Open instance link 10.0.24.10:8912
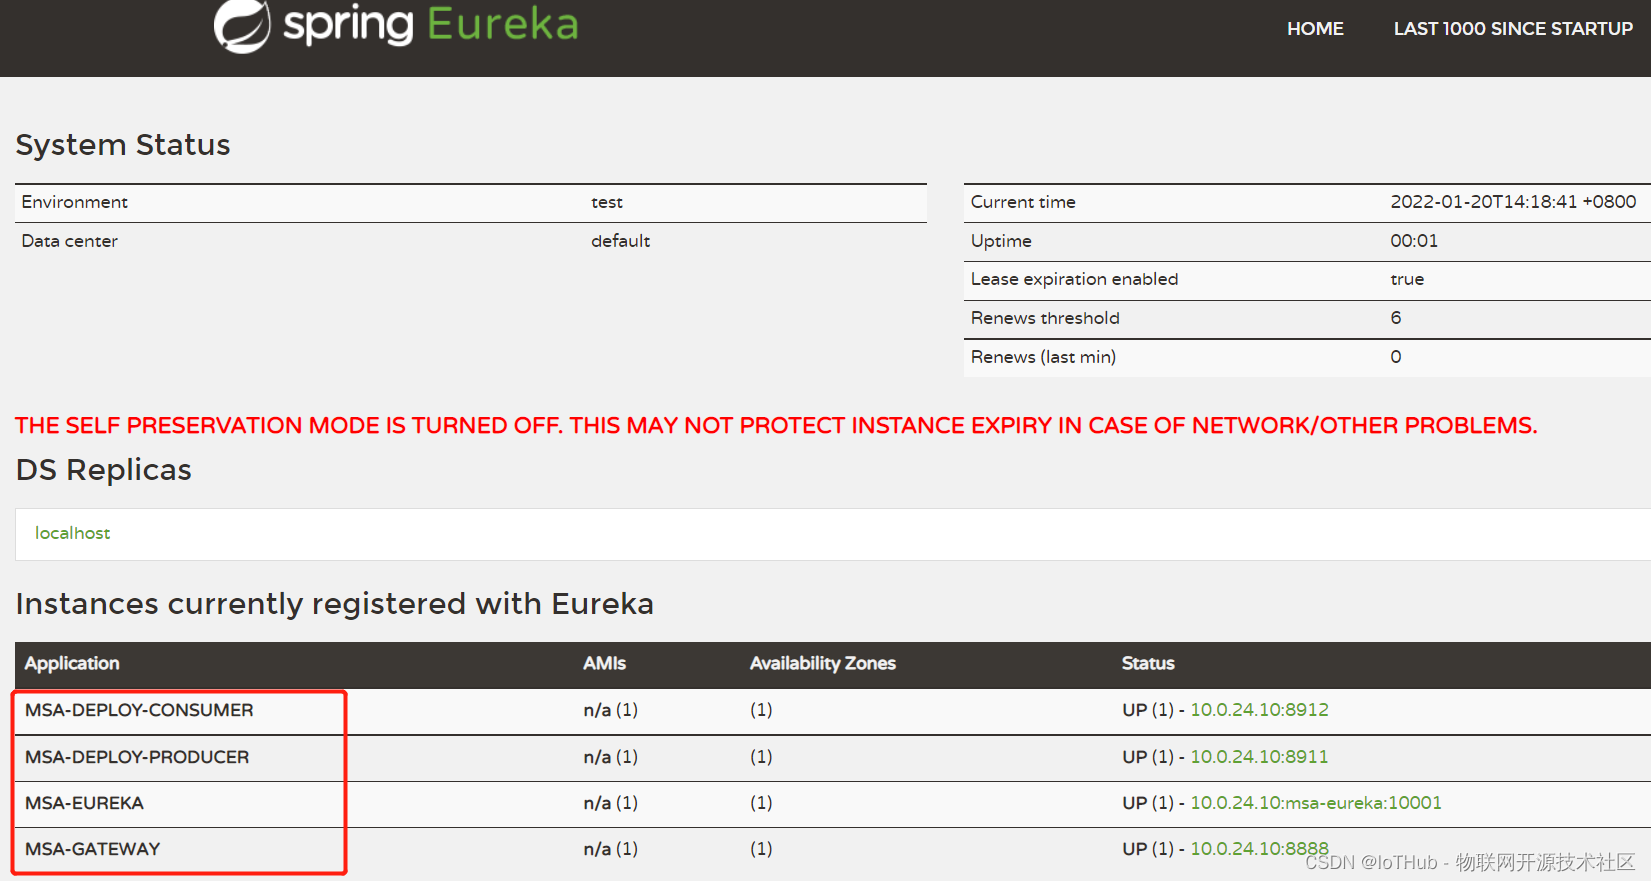The height and width of the screenshot is (881, 1651). tap(1259, 710)
